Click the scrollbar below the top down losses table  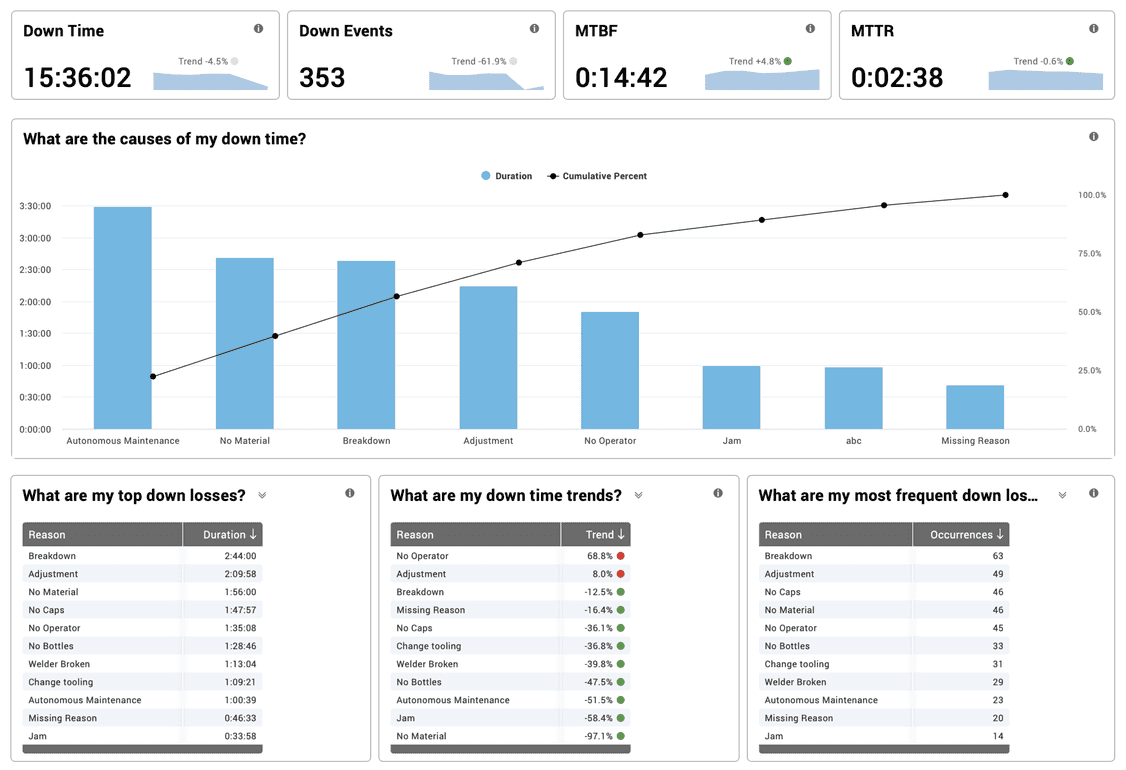tap(143, 748)
